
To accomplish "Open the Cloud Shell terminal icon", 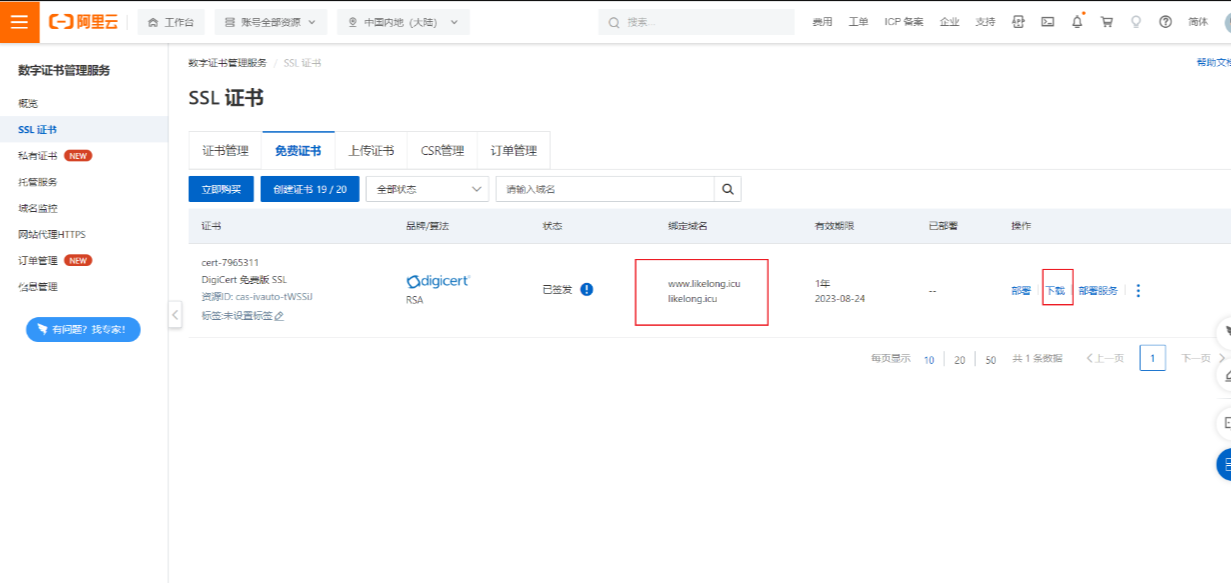I will 1047,22.
